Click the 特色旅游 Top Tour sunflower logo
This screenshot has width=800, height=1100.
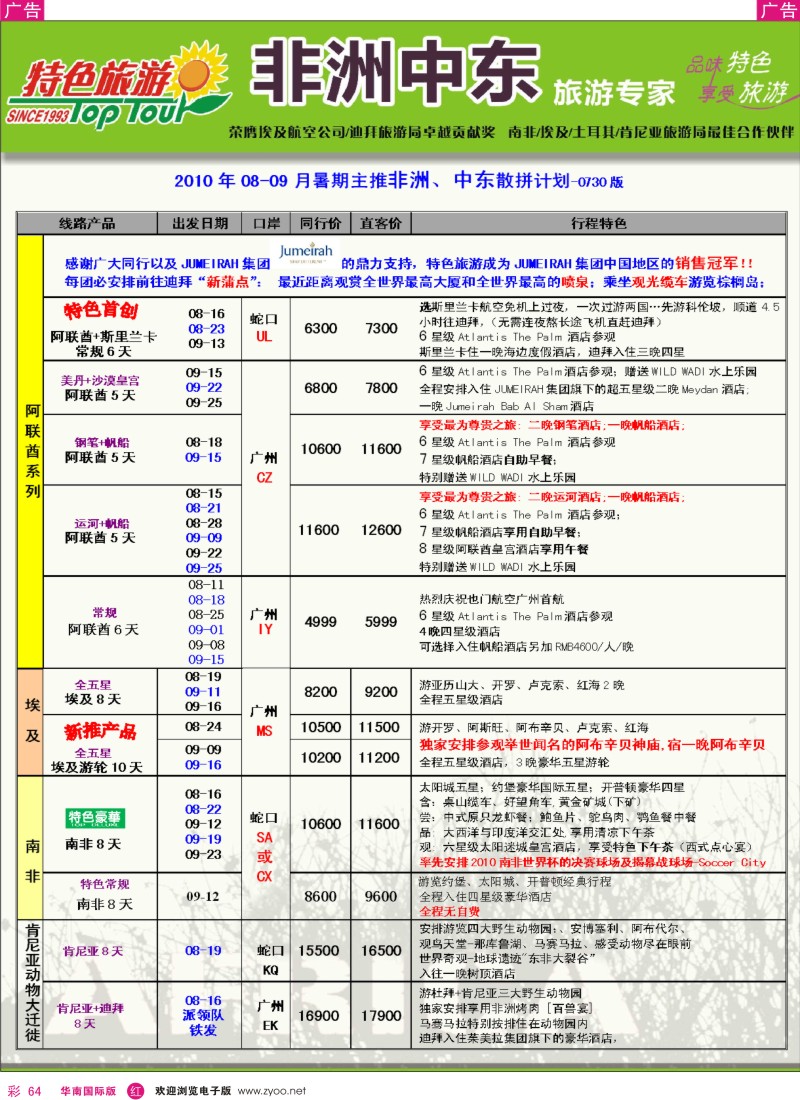pos(118,87)
